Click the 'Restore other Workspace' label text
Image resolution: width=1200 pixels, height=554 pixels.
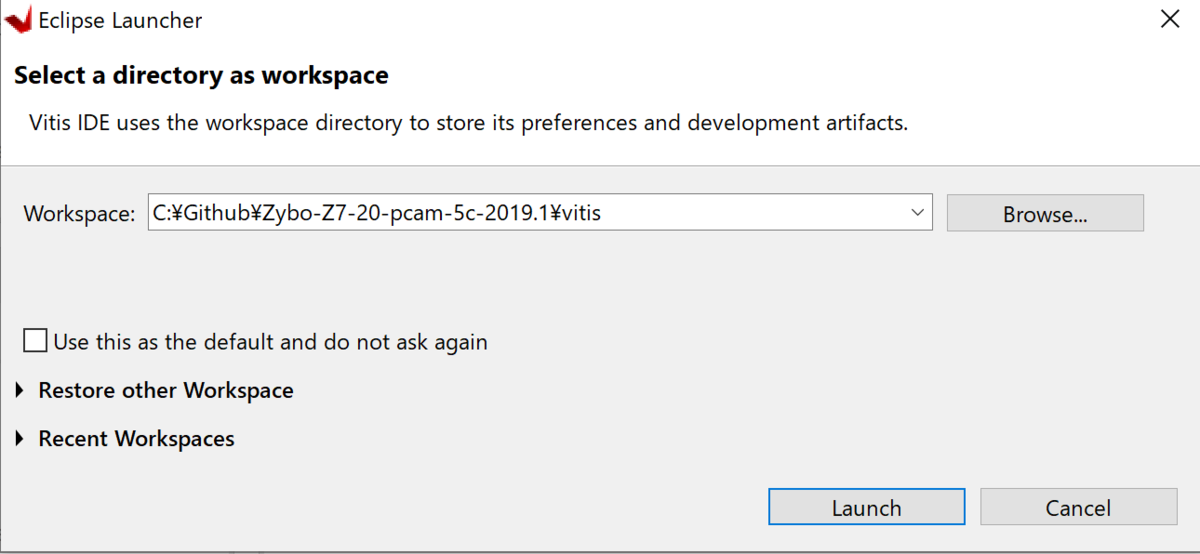coord(166,390)
